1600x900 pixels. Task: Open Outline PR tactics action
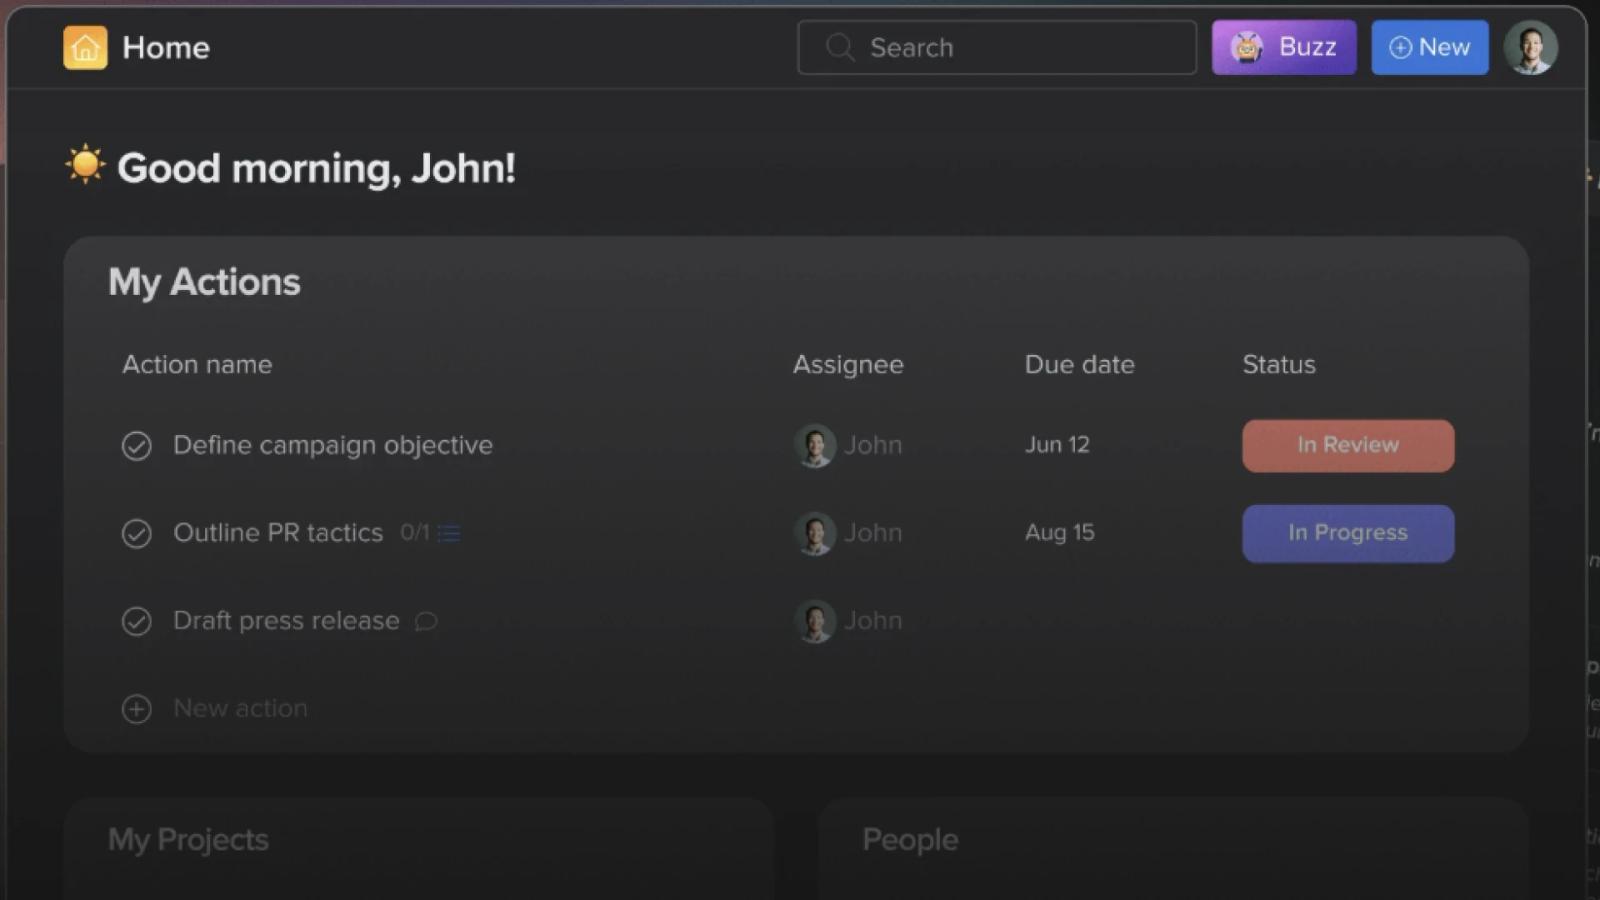[278, 533]
